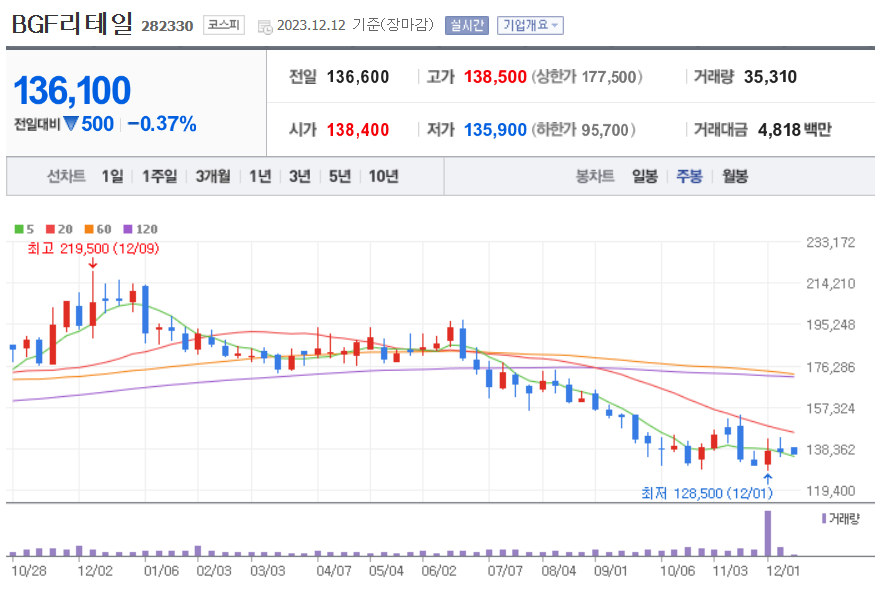The height and width of the screenshot is (598, 875).
Task: Click the 233,172 y-axis label
Action: coord(830,243)
